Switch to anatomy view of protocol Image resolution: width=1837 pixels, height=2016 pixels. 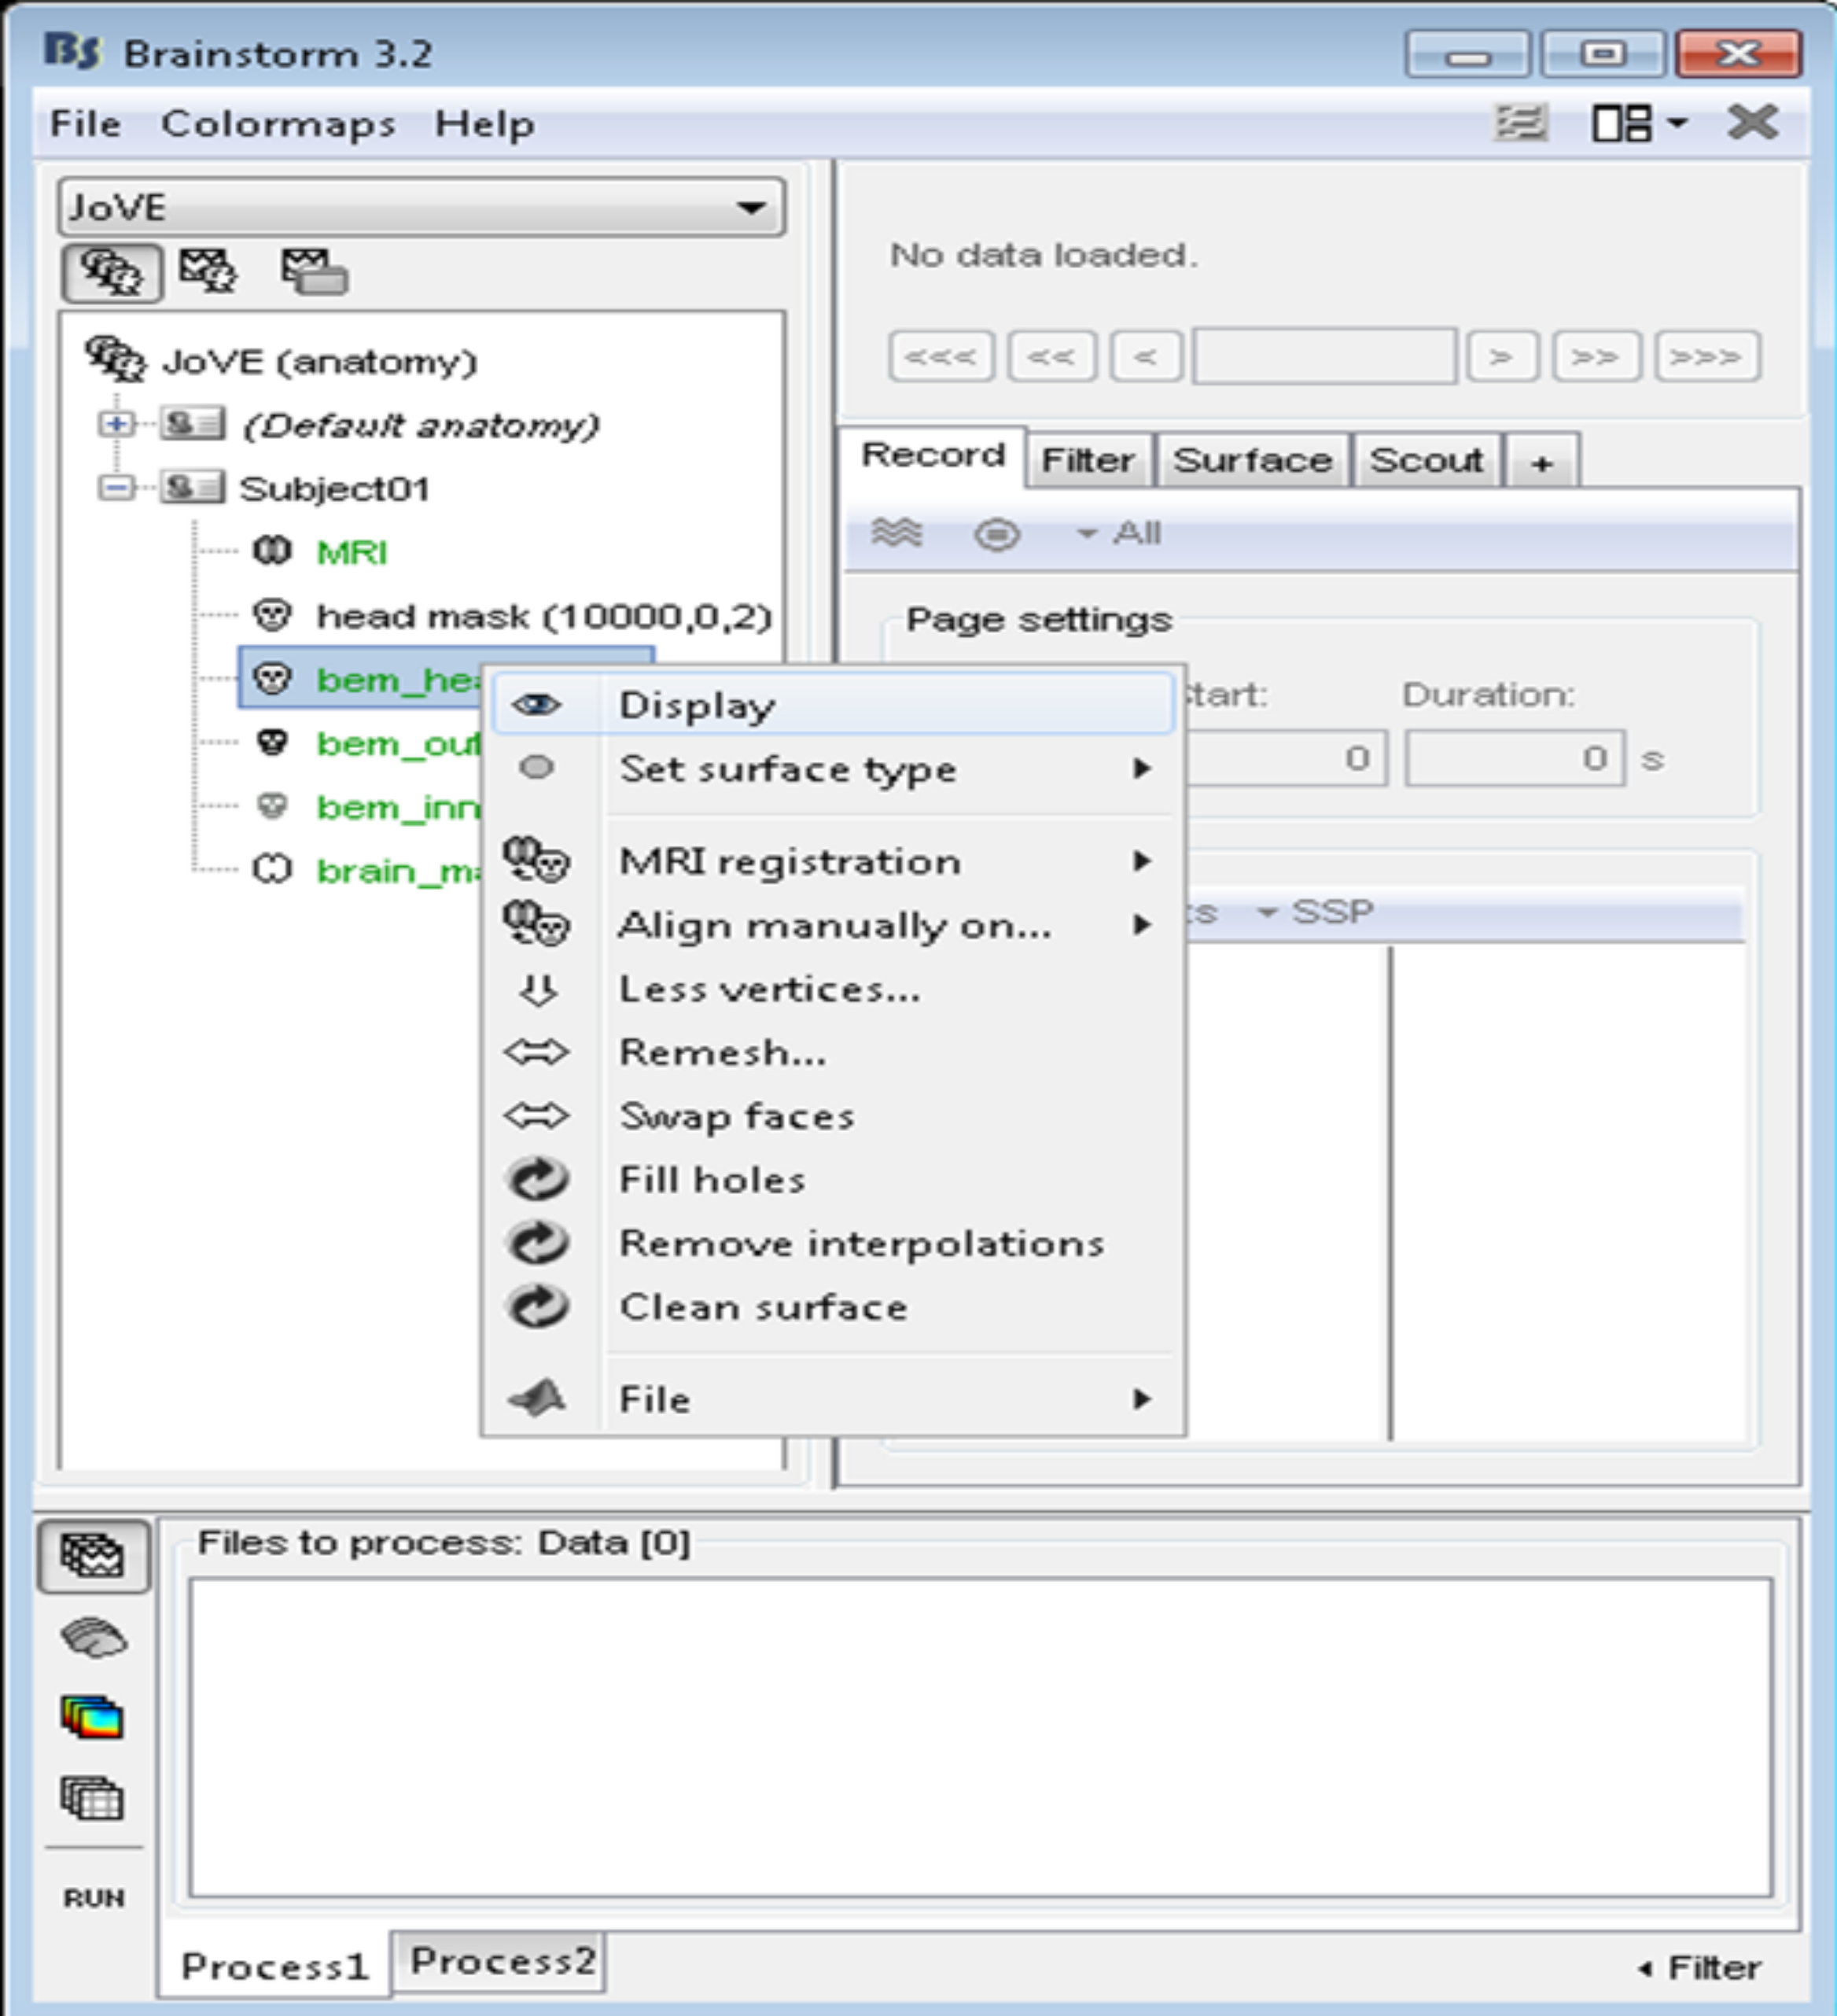coord(111,273)
